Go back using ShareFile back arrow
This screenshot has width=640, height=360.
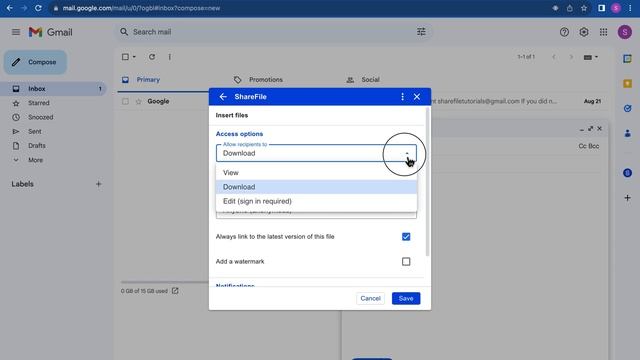coord(223,97)
